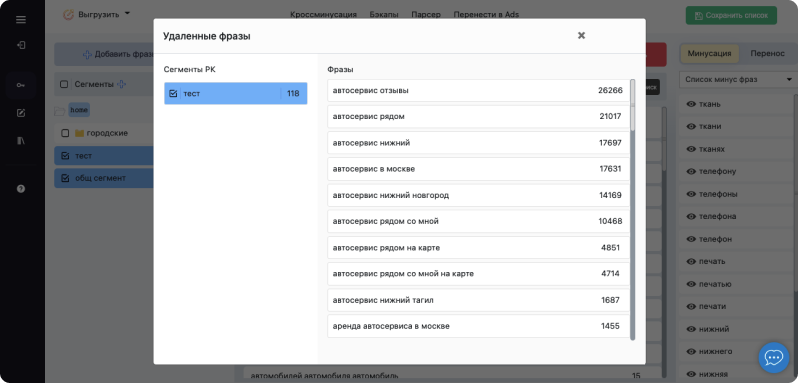Screen dimensions: 798x383
Task: Select phrase автосервис рядом со мной
Action: 478,221
